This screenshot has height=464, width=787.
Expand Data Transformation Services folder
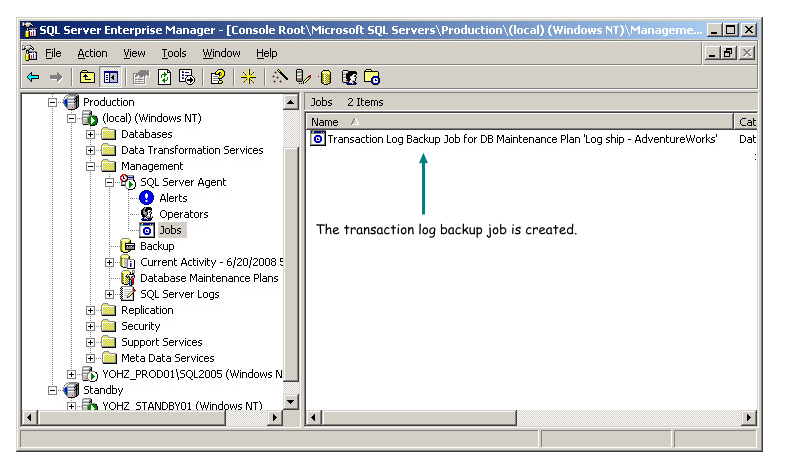pyautogui.click(x=90, y=151)
